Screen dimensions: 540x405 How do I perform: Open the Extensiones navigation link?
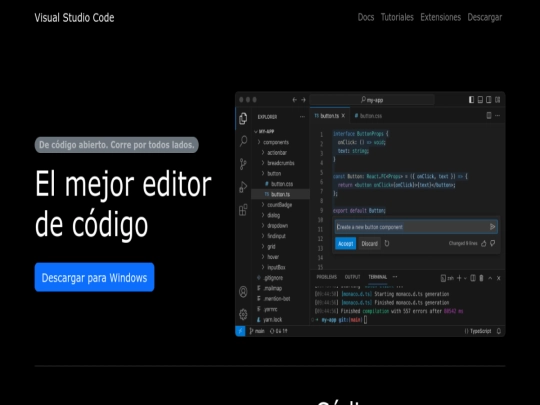point(440,17)
